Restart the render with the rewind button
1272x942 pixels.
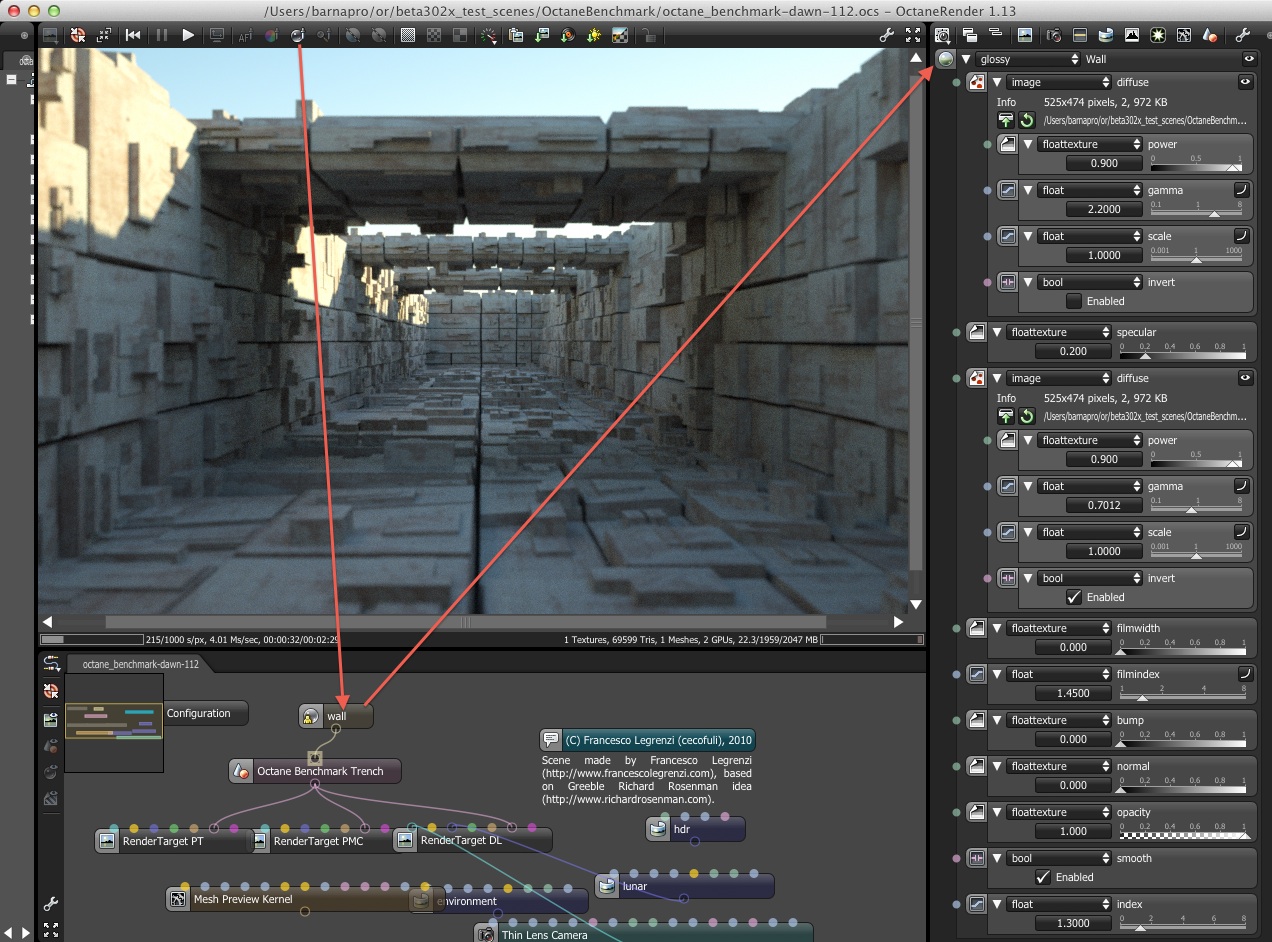[132, 35]
